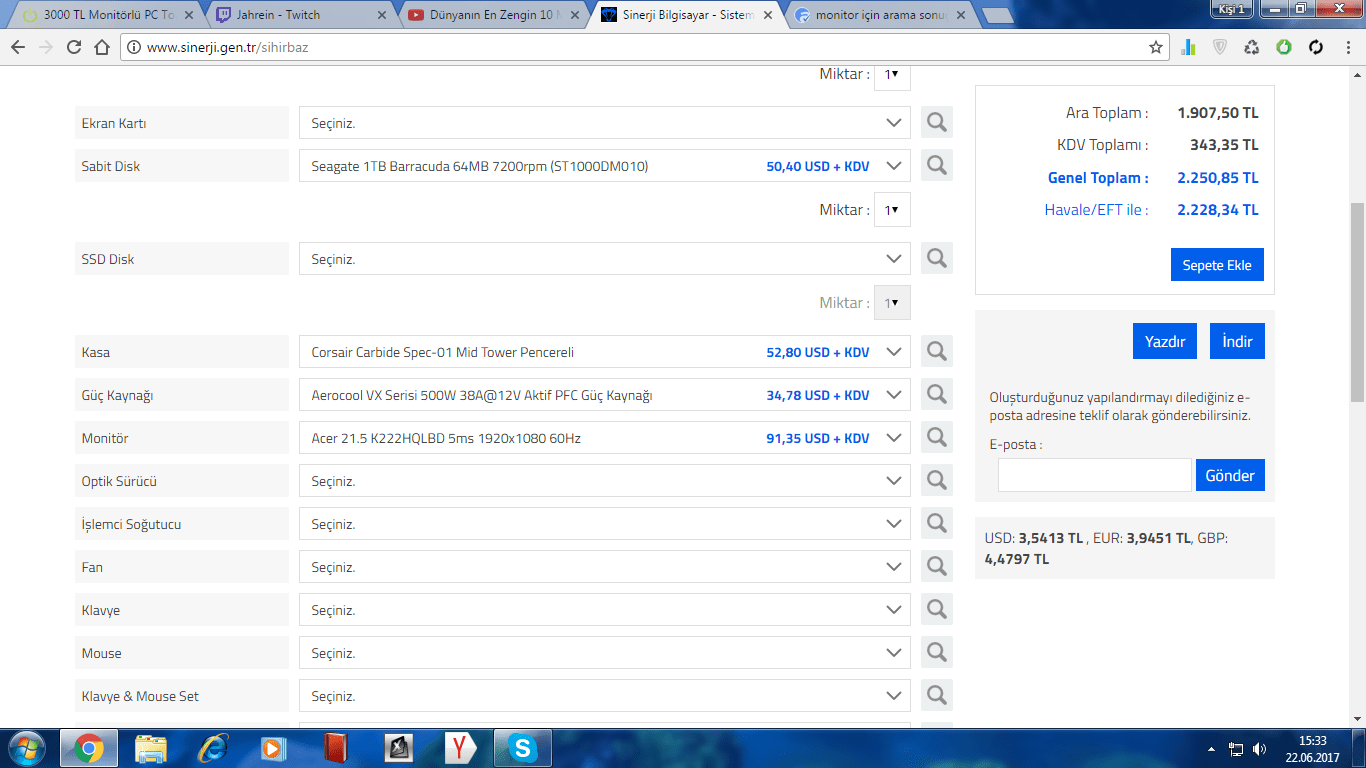Open a new tab with the new-tab button
1366x768 pixels.
point(997,15)
